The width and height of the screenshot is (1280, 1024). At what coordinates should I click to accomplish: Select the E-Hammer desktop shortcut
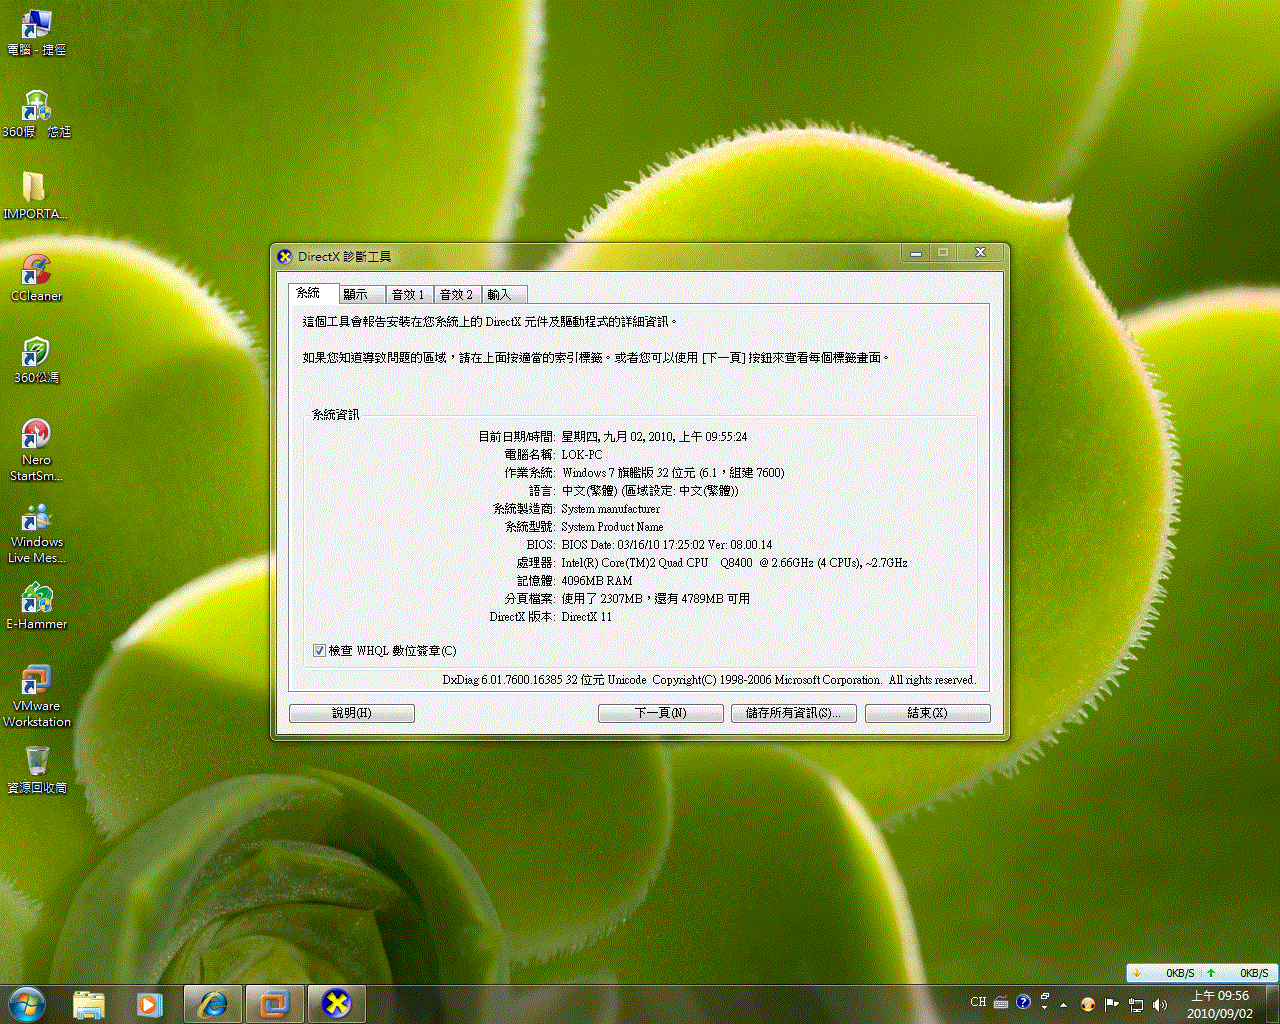pos(36,606)
